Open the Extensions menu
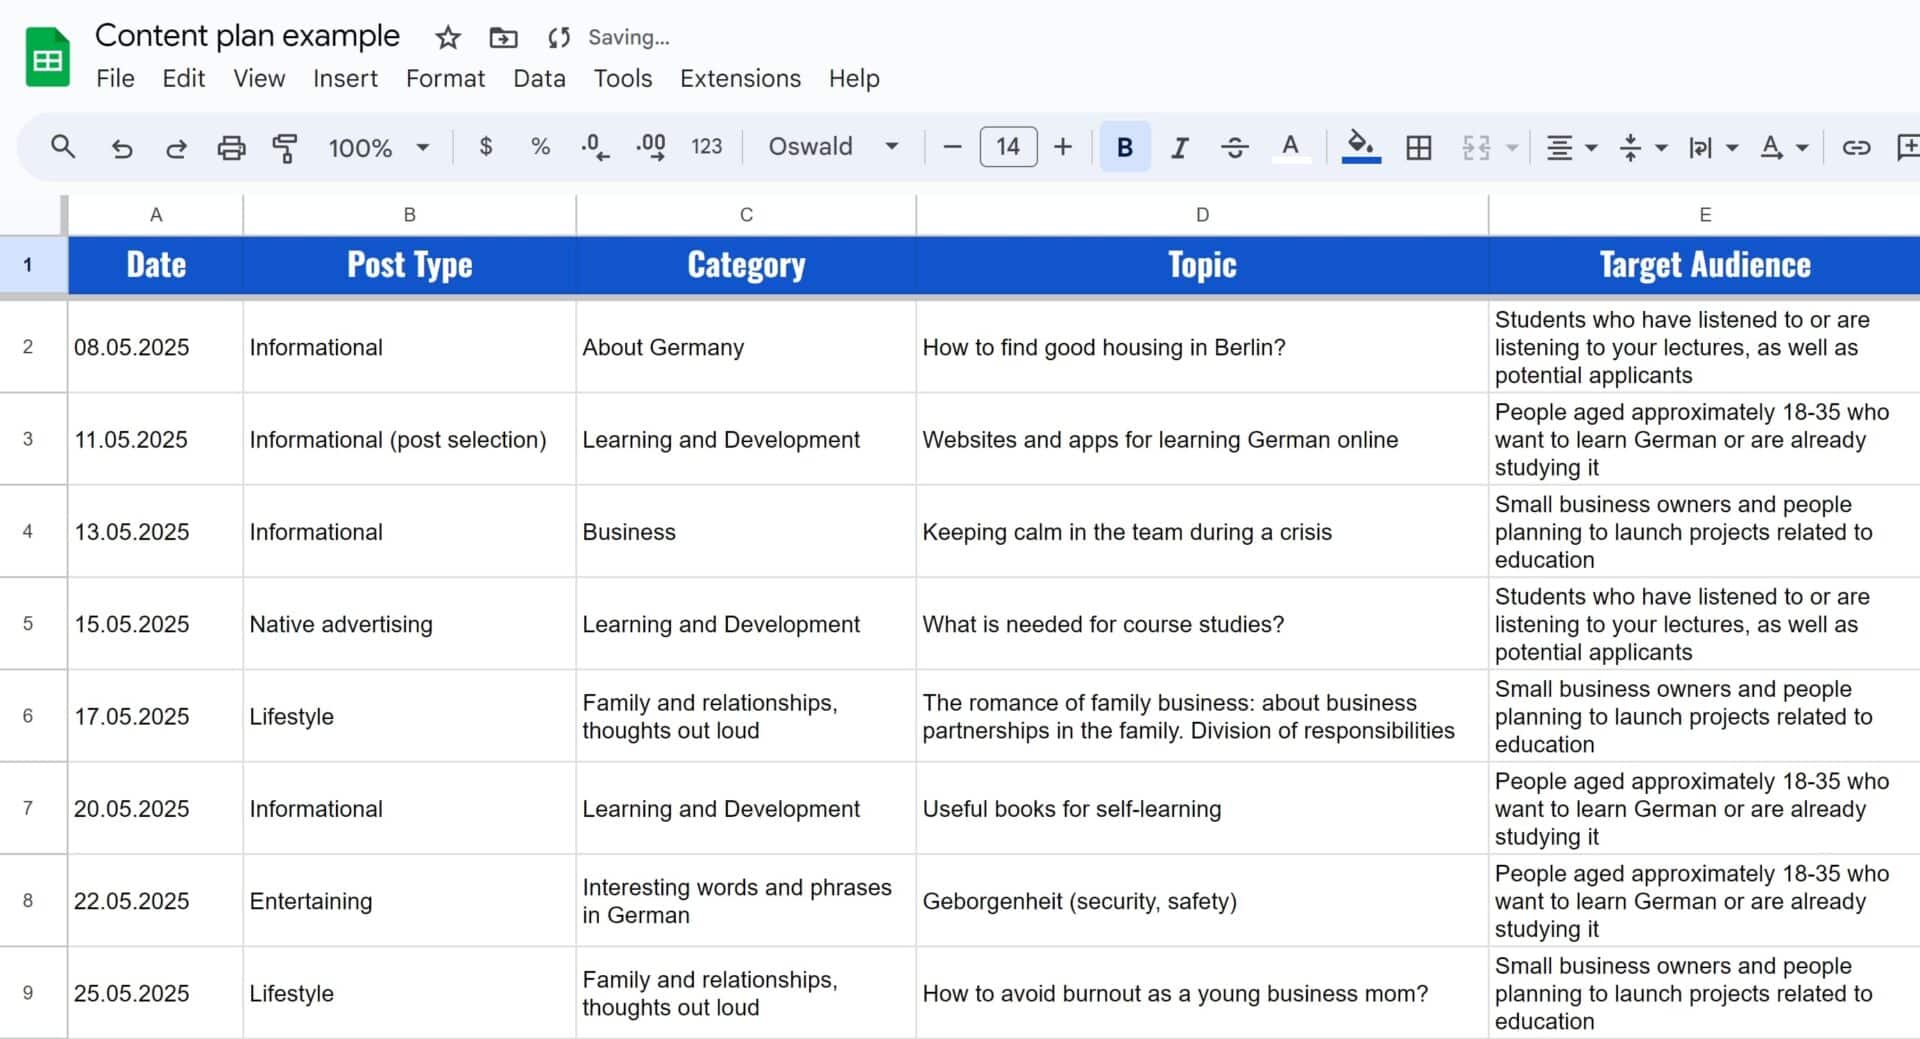The height and width of the screenshot is (1039, 1920). click(740, 78)
